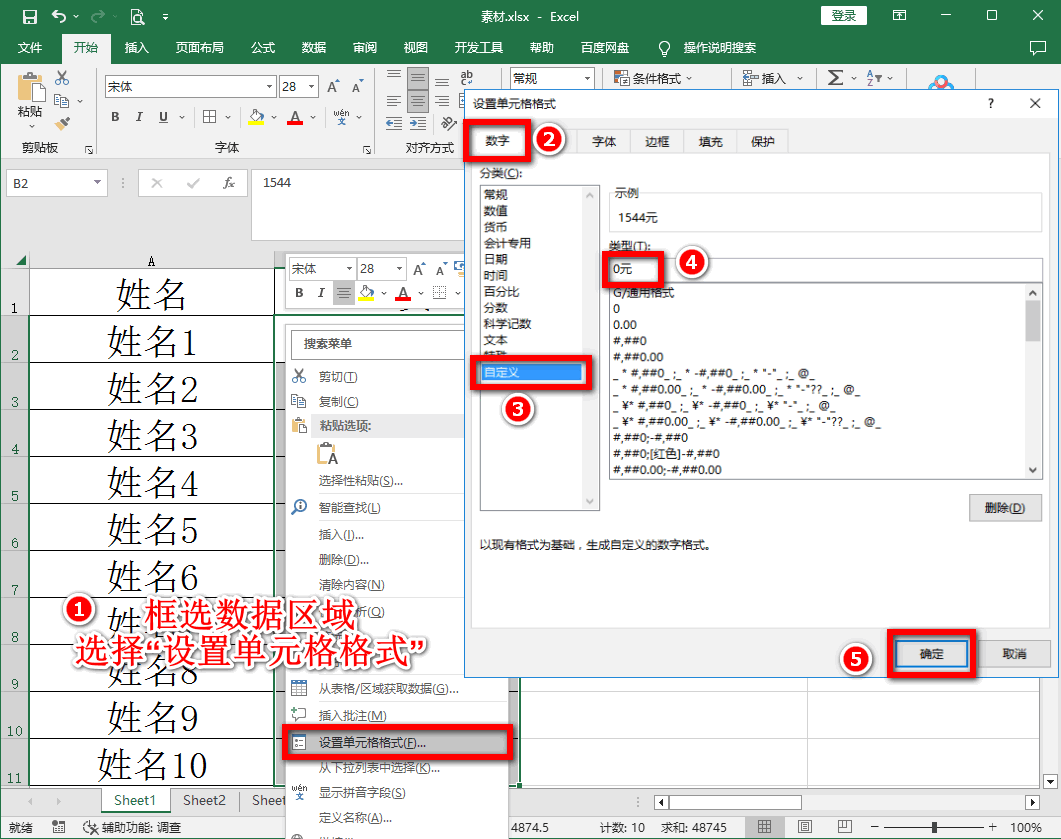The image size is (1061, 839).
Task: Toggle Bold in the mini toolbar
Action: 299,292
